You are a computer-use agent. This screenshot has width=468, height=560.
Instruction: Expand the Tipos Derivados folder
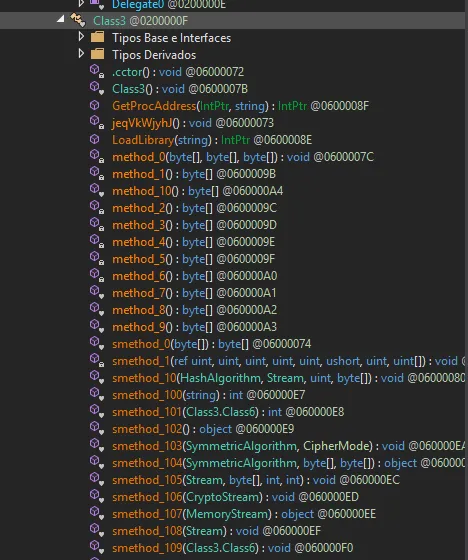point(81,54)
